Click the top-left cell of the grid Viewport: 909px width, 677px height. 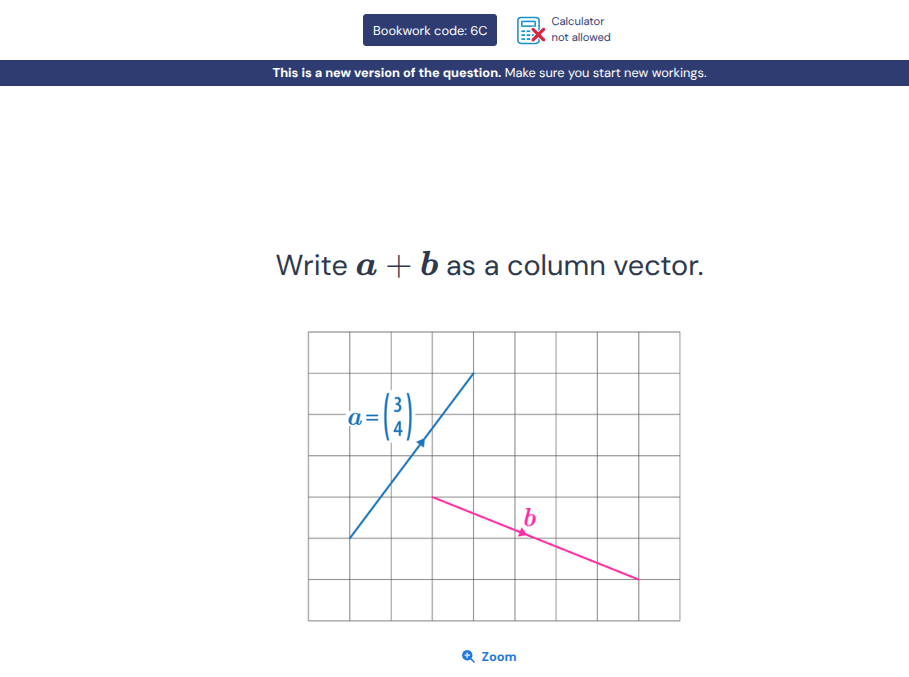328,353
